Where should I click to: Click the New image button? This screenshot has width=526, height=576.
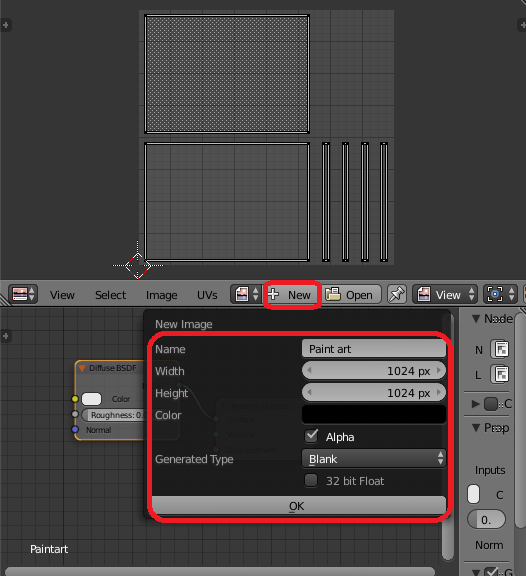(x=292, y=295)
